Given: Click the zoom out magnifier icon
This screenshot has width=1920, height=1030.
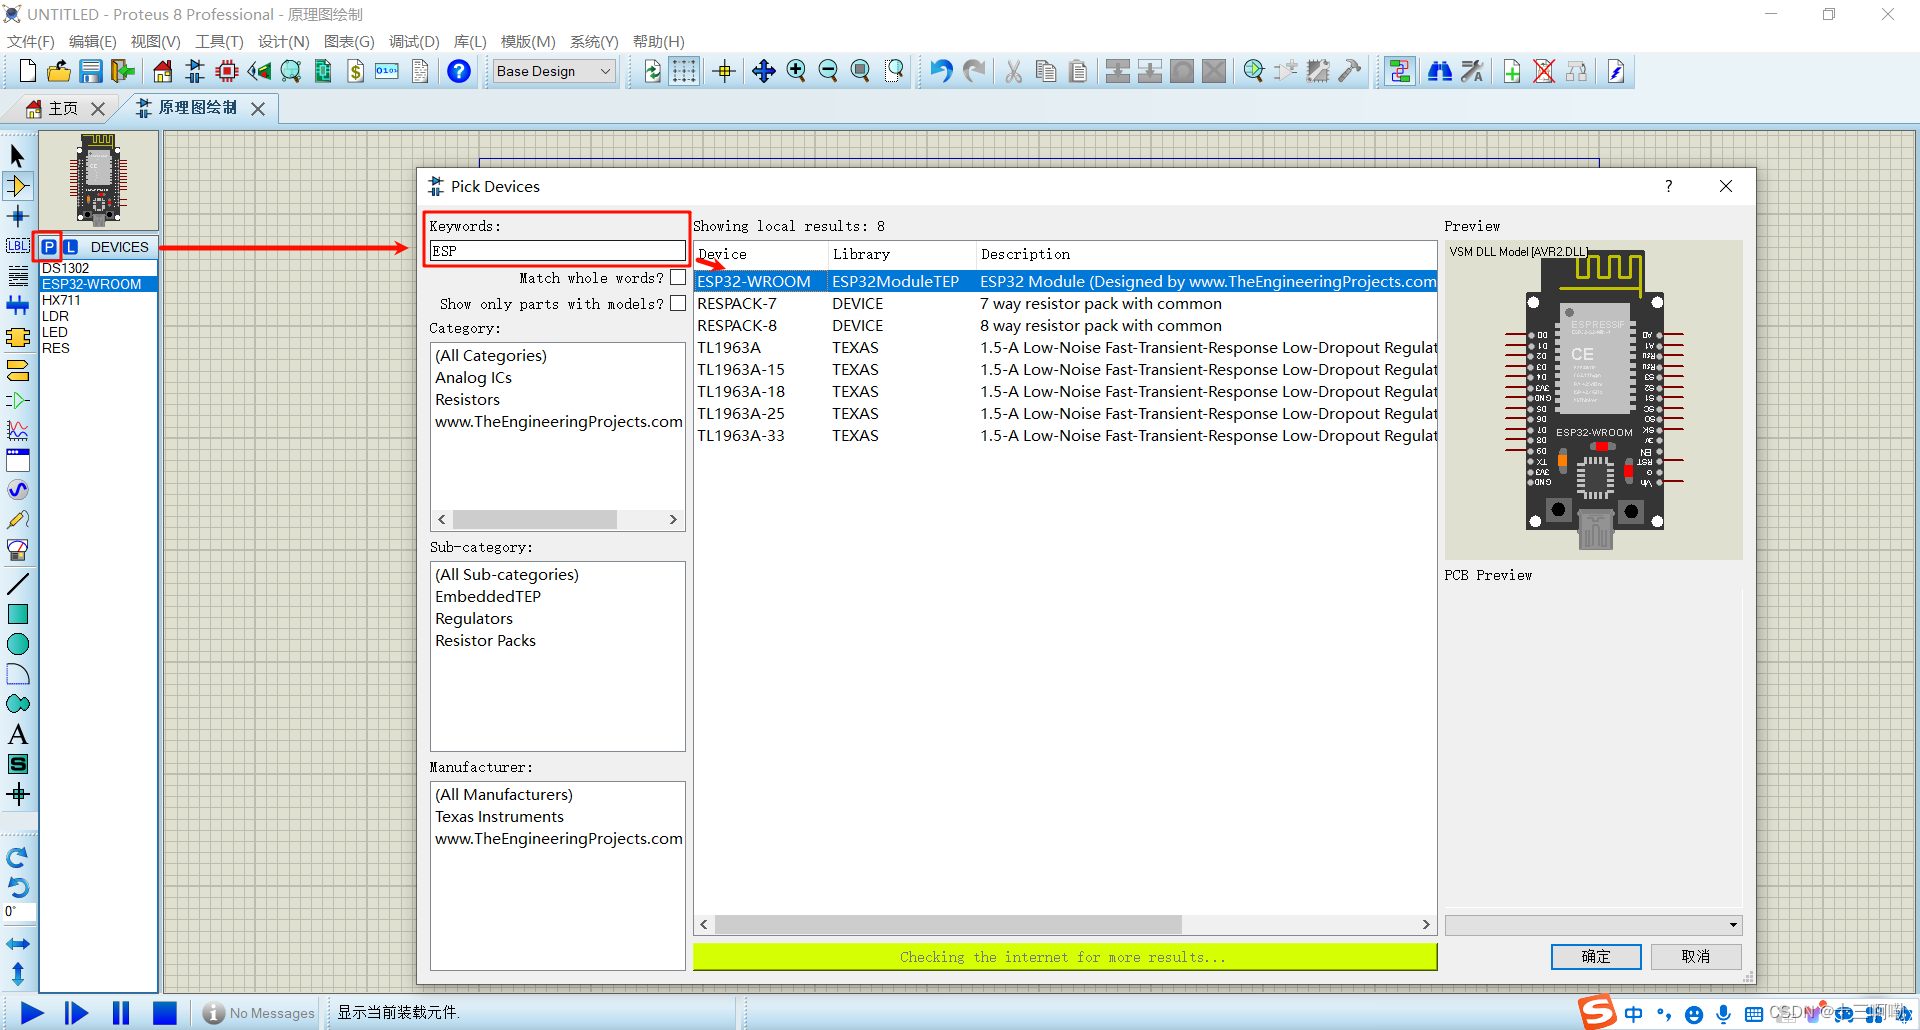Looking at the screenshot, I should coord(828,71).
